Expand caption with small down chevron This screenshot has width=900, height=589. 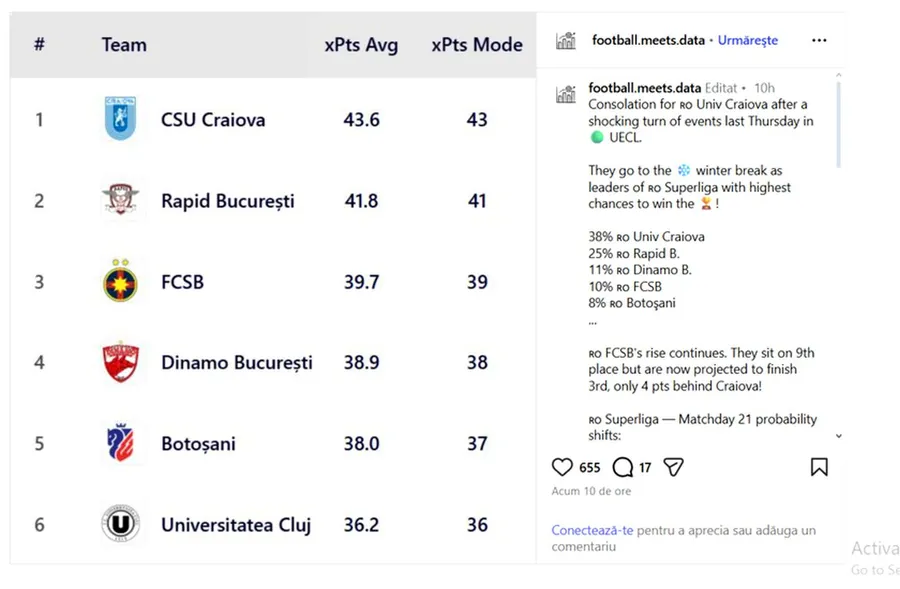click(x=838, y=436)
